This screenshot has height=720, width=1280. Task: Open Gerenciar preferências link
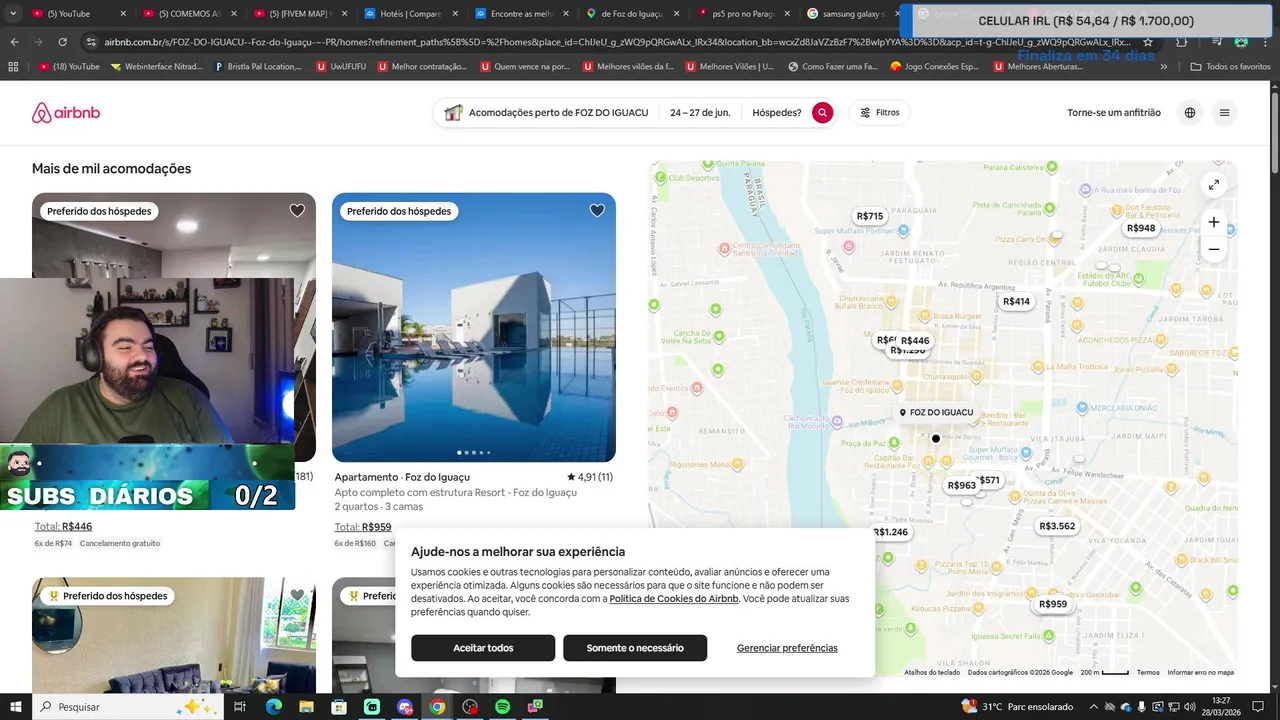coord(787,648)
